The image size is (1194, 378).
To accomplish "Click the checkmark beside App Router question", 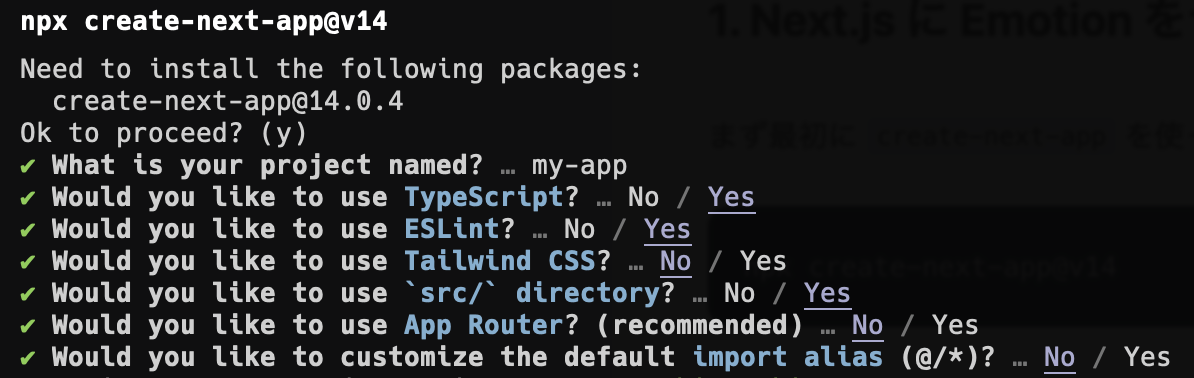I will (x=27, y=325).
